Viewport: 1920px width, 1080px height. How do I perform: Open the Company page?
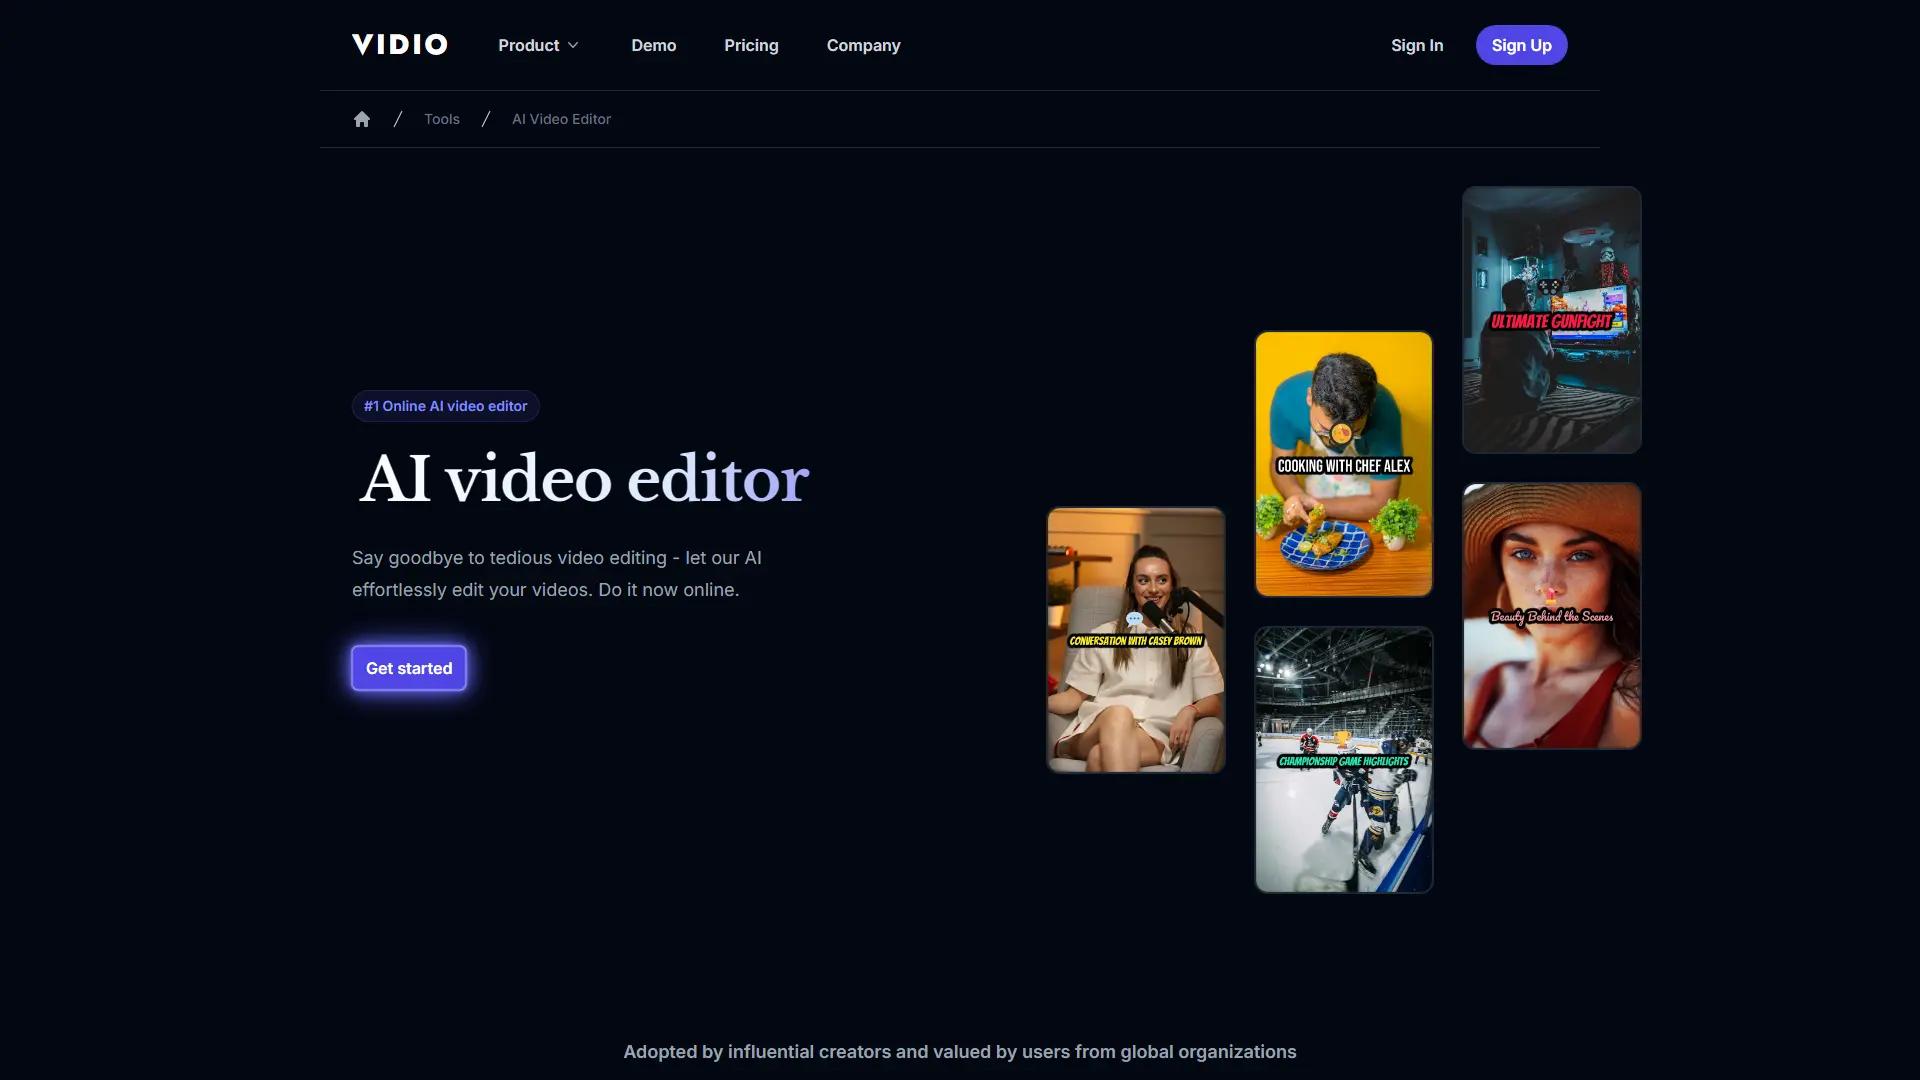(x=863, y=45)
